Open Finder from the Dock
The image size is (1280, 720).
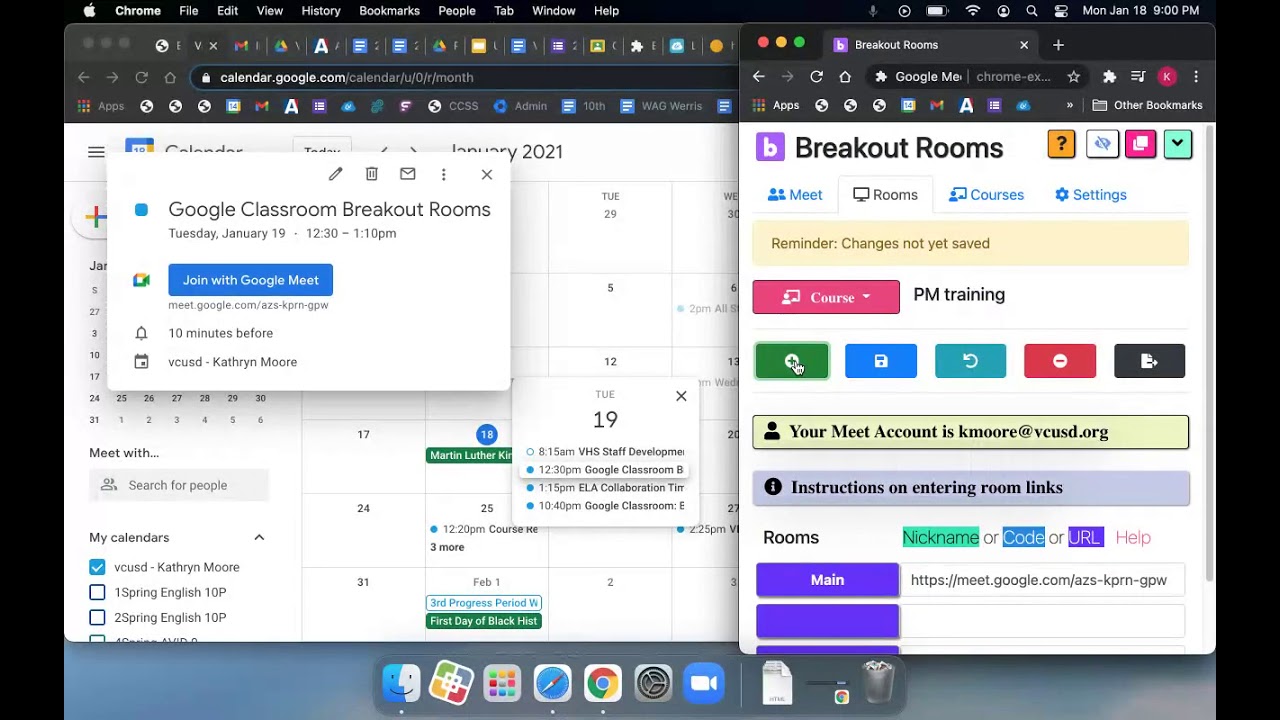pyautogui.click(x=401, y=683)
